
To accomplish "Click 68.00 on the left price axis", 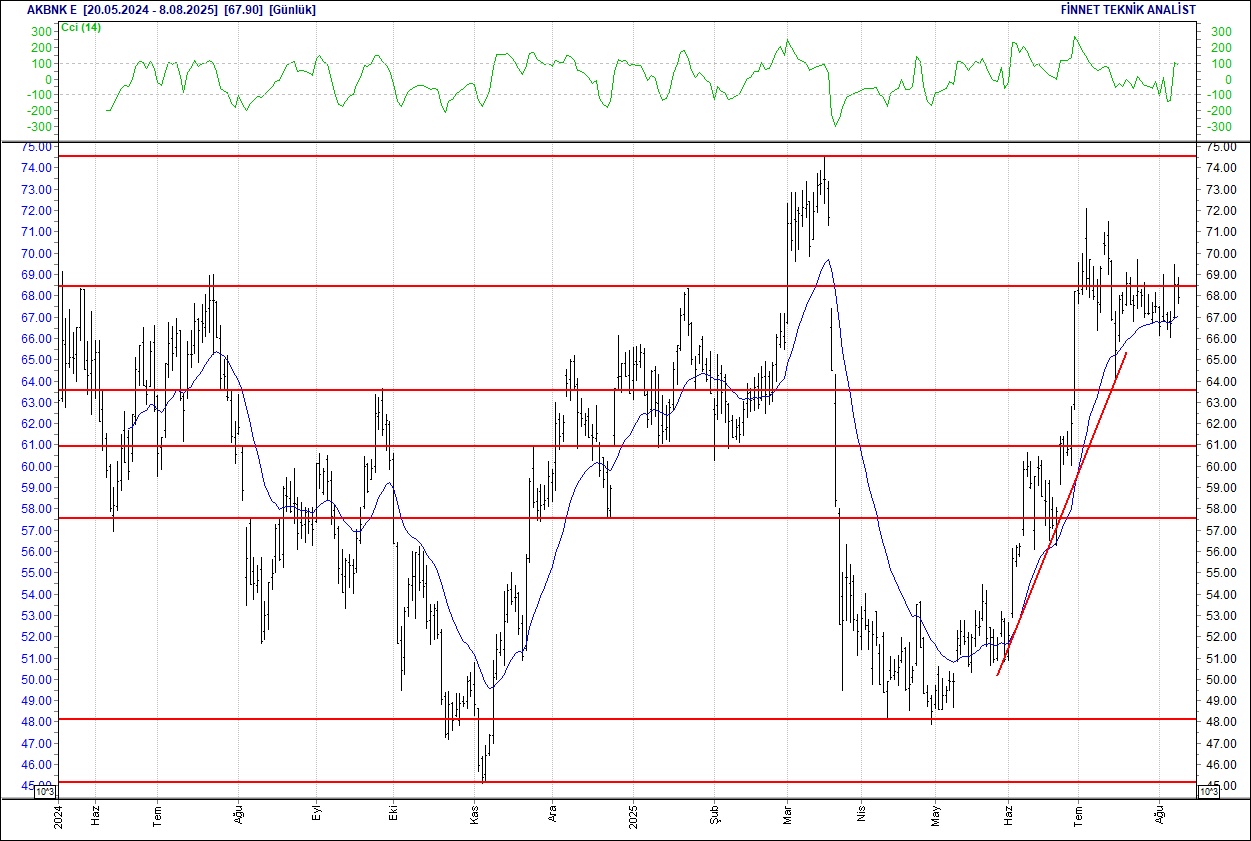I will click(x=36, y=296).
